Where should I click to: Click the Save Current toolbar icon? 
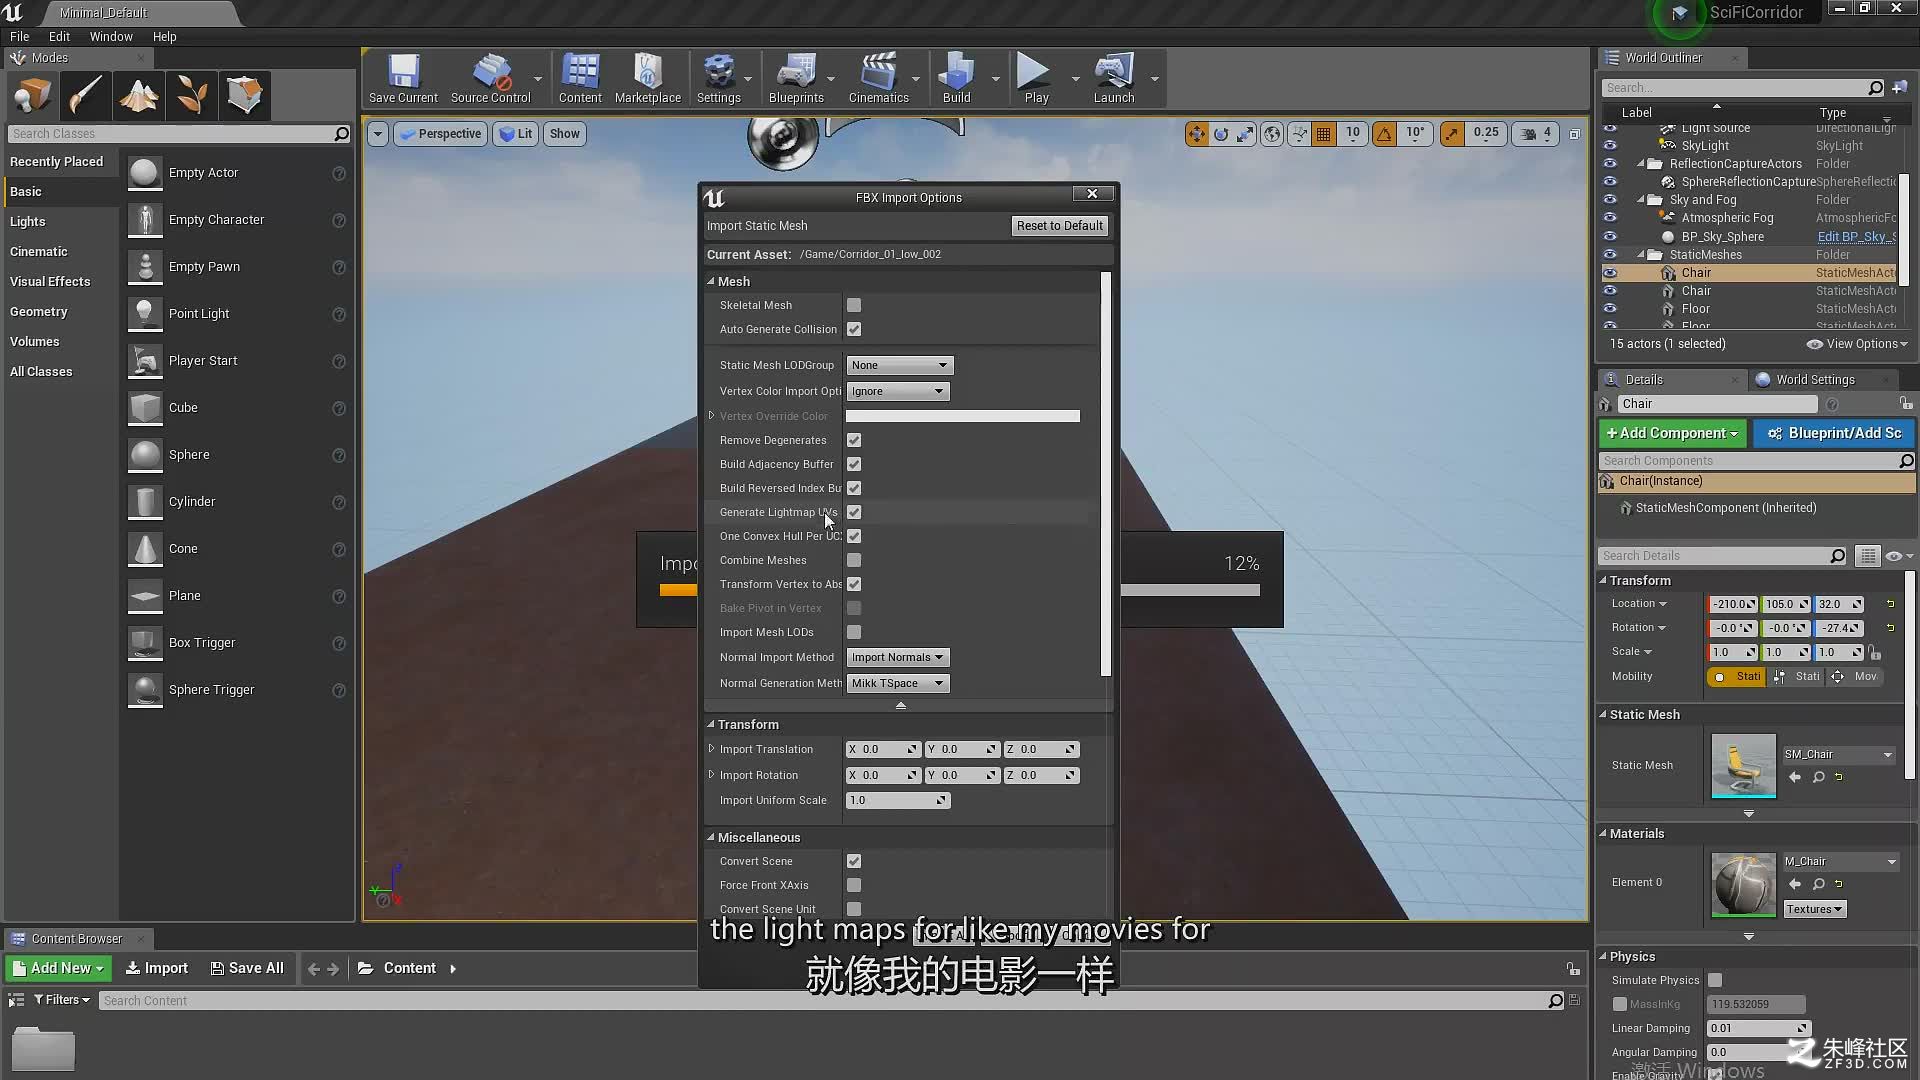pos(403,78)
